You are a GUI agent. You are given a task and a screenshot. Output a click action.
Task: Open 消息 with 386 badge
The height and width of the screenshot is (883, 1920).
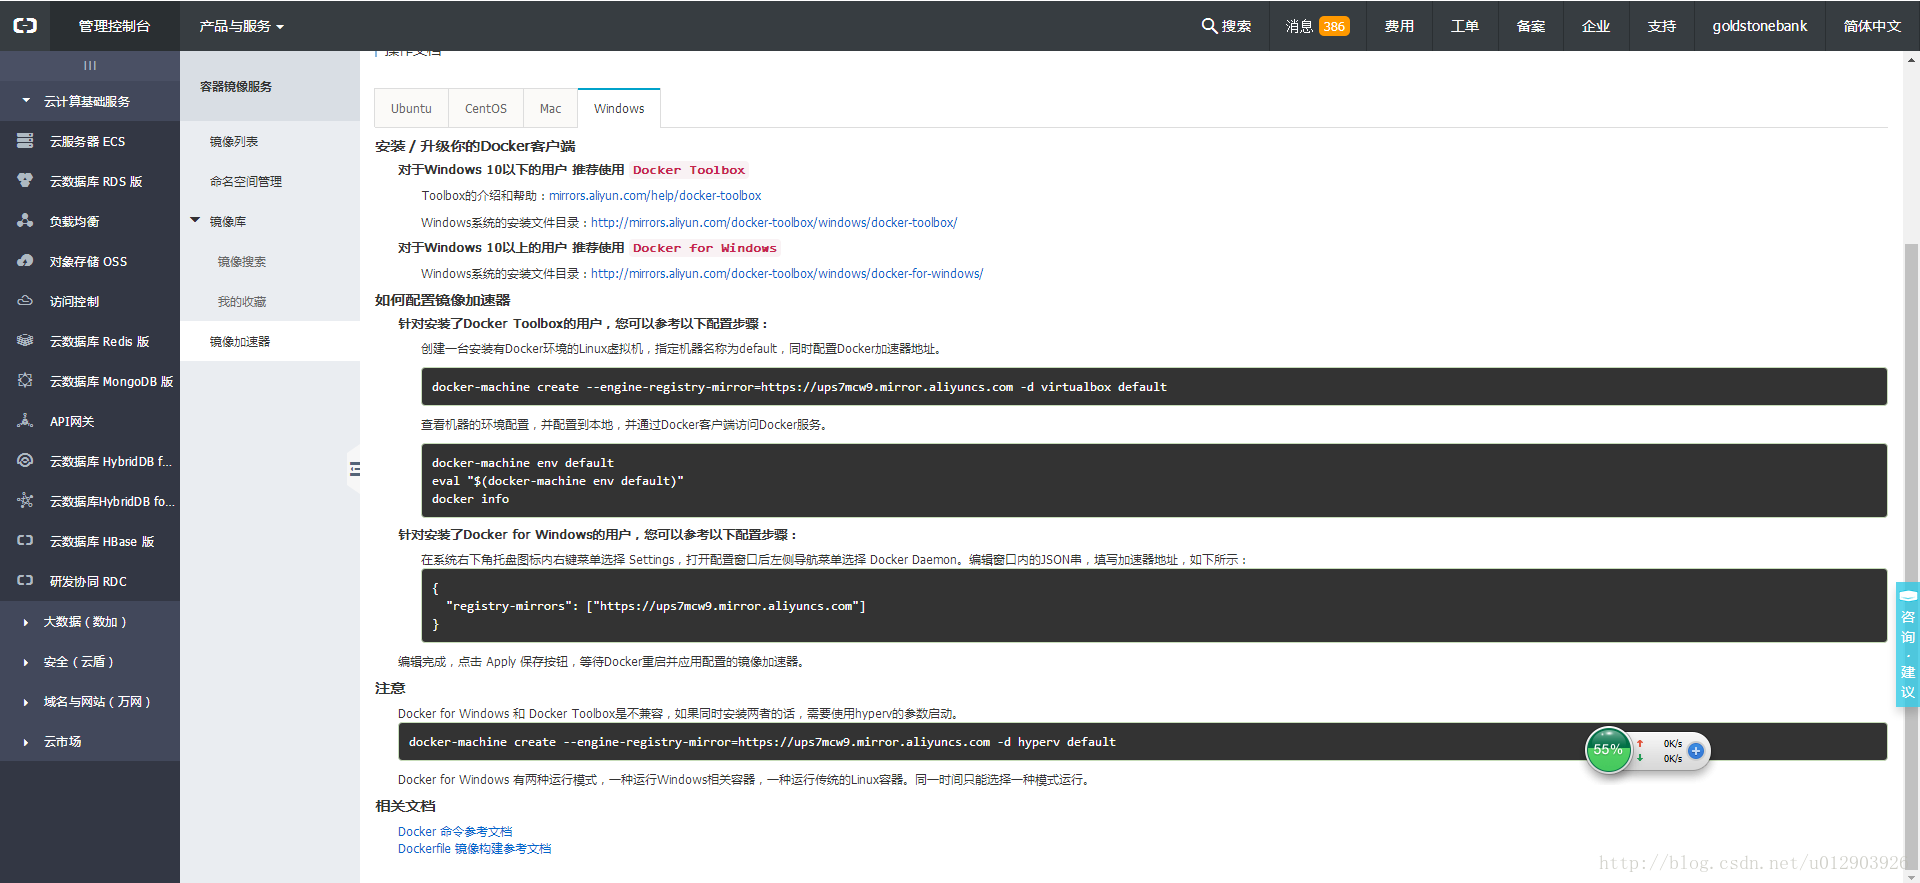point(1317,26)
